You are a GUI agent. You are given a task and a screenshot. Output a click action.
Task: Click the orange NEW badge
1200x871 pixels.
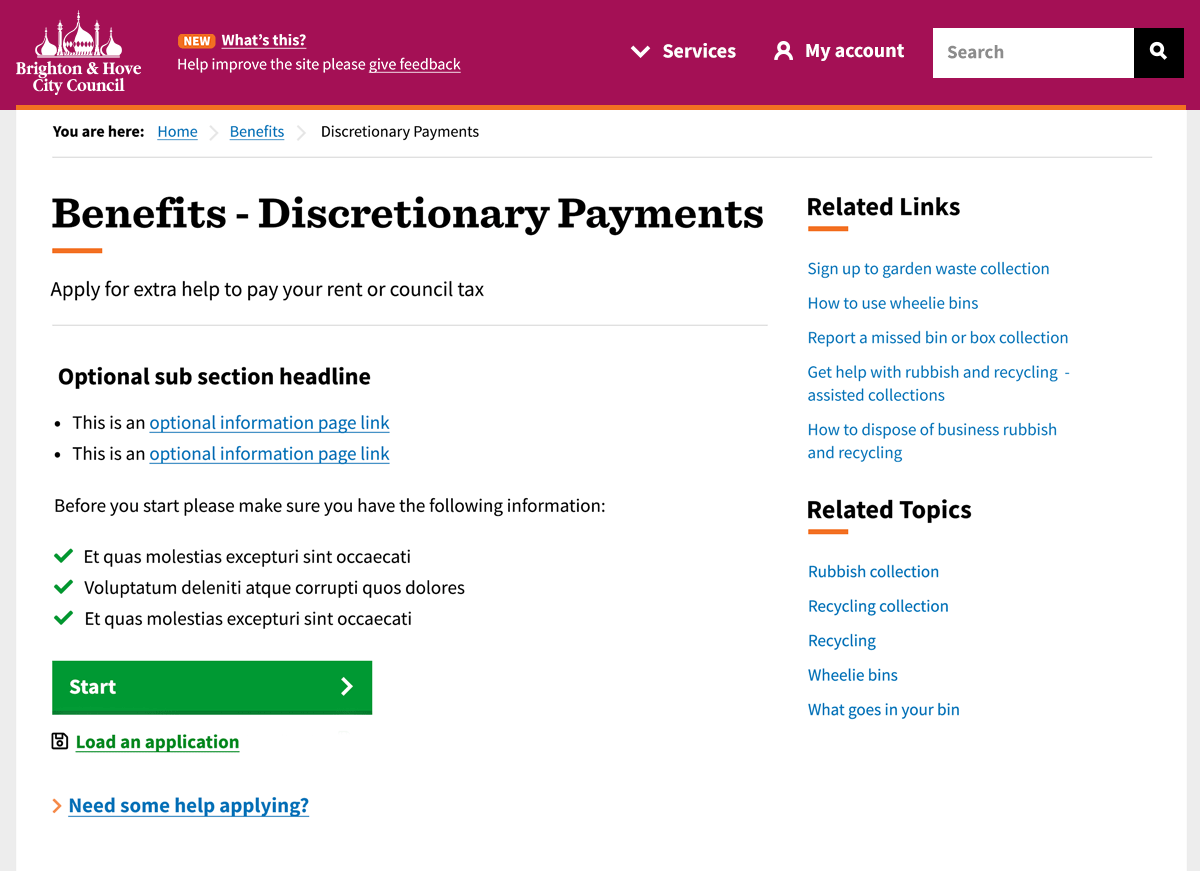pos(196,41)
